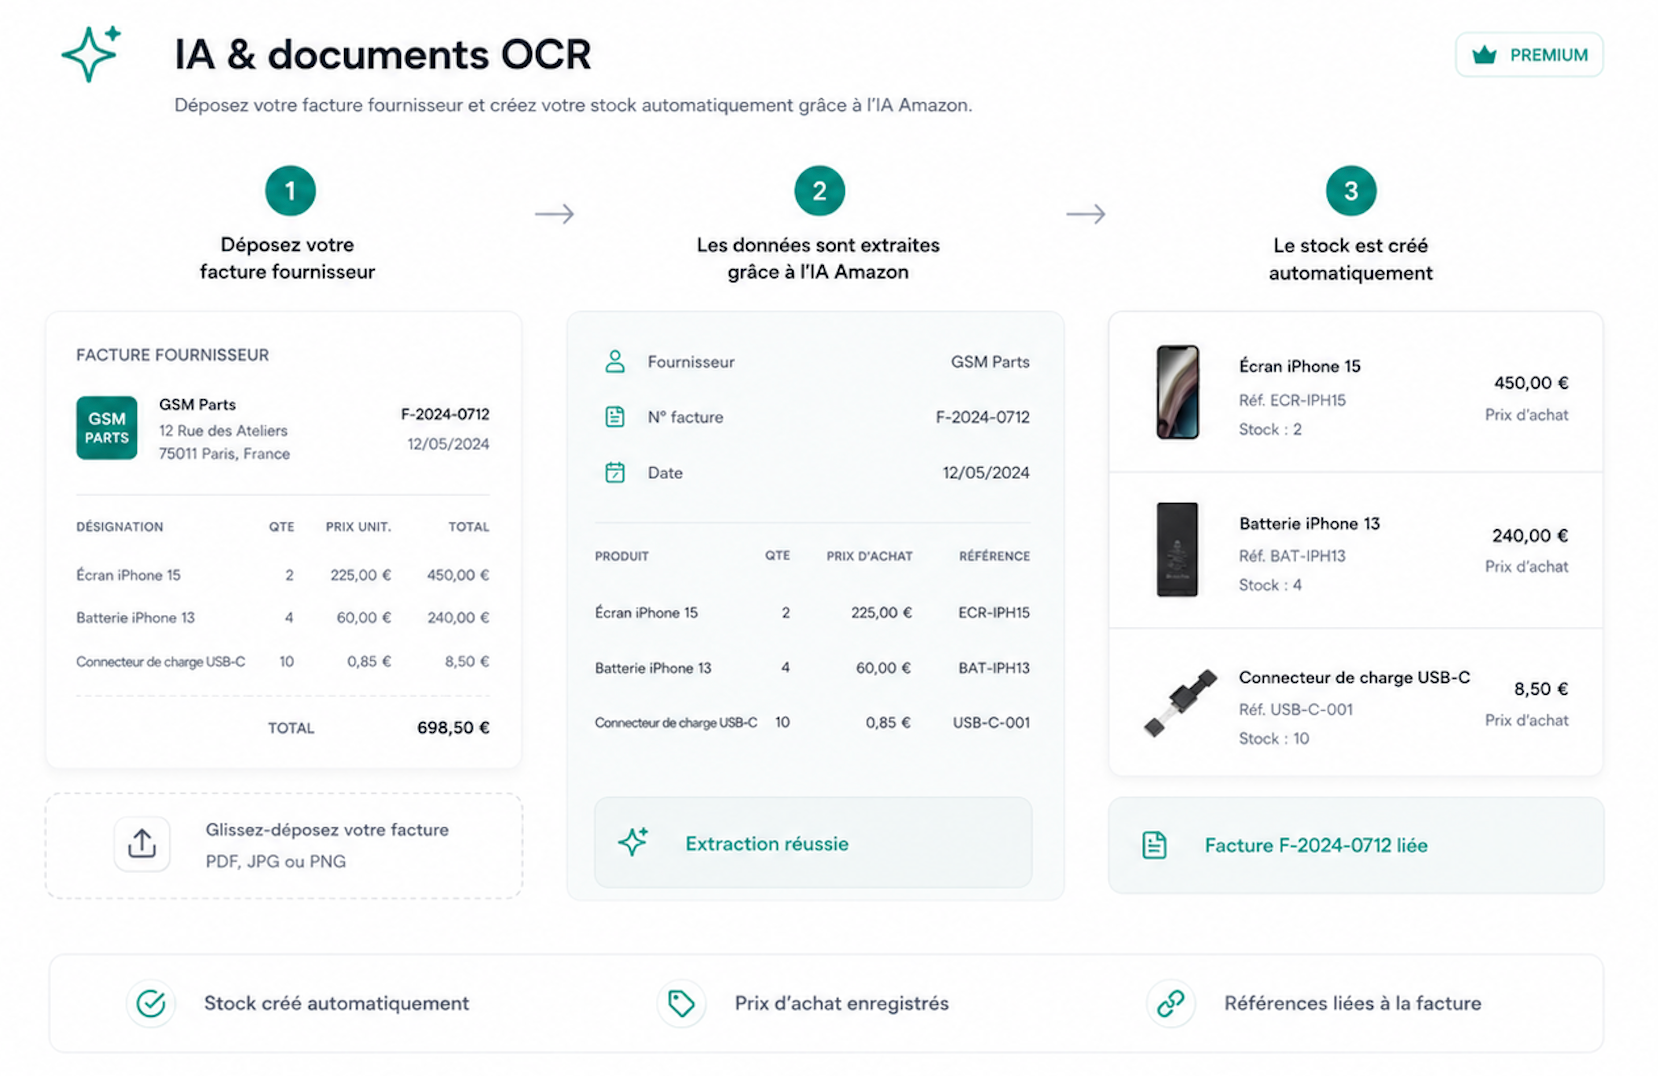Click BAT-IPH13 reference in extraction table
1658x1076 pixels.
tap(994, 668)
